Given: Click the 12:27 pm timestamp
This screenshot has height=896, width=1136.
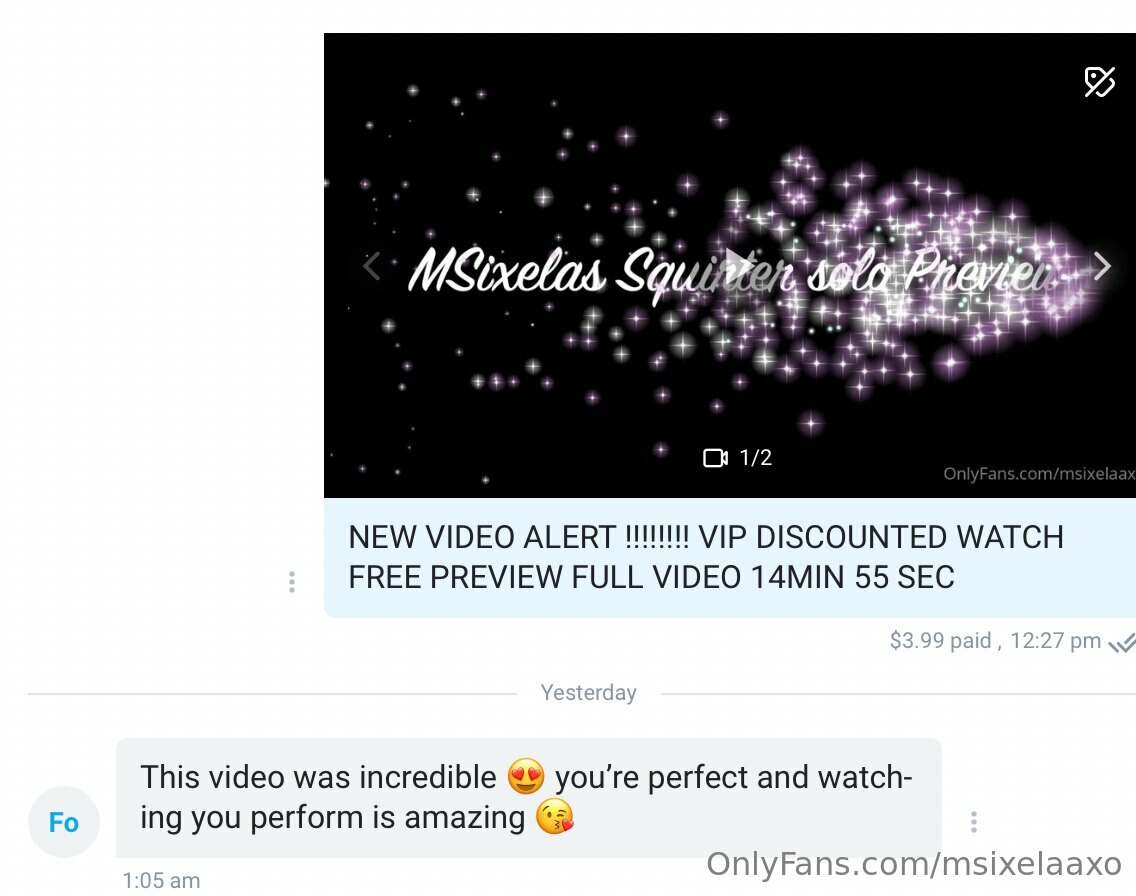Looking at the screenshot, I should [x=1056, y=640].
